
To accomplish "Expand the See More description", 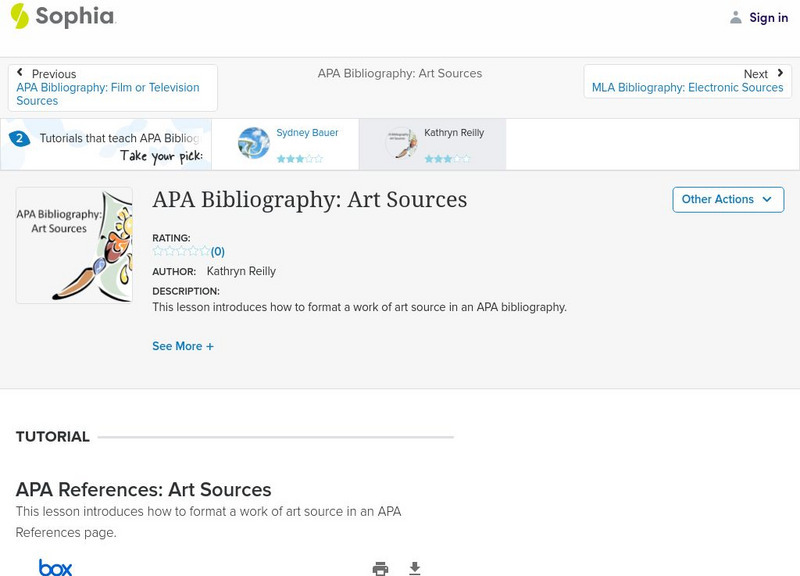I will [183, 346].
